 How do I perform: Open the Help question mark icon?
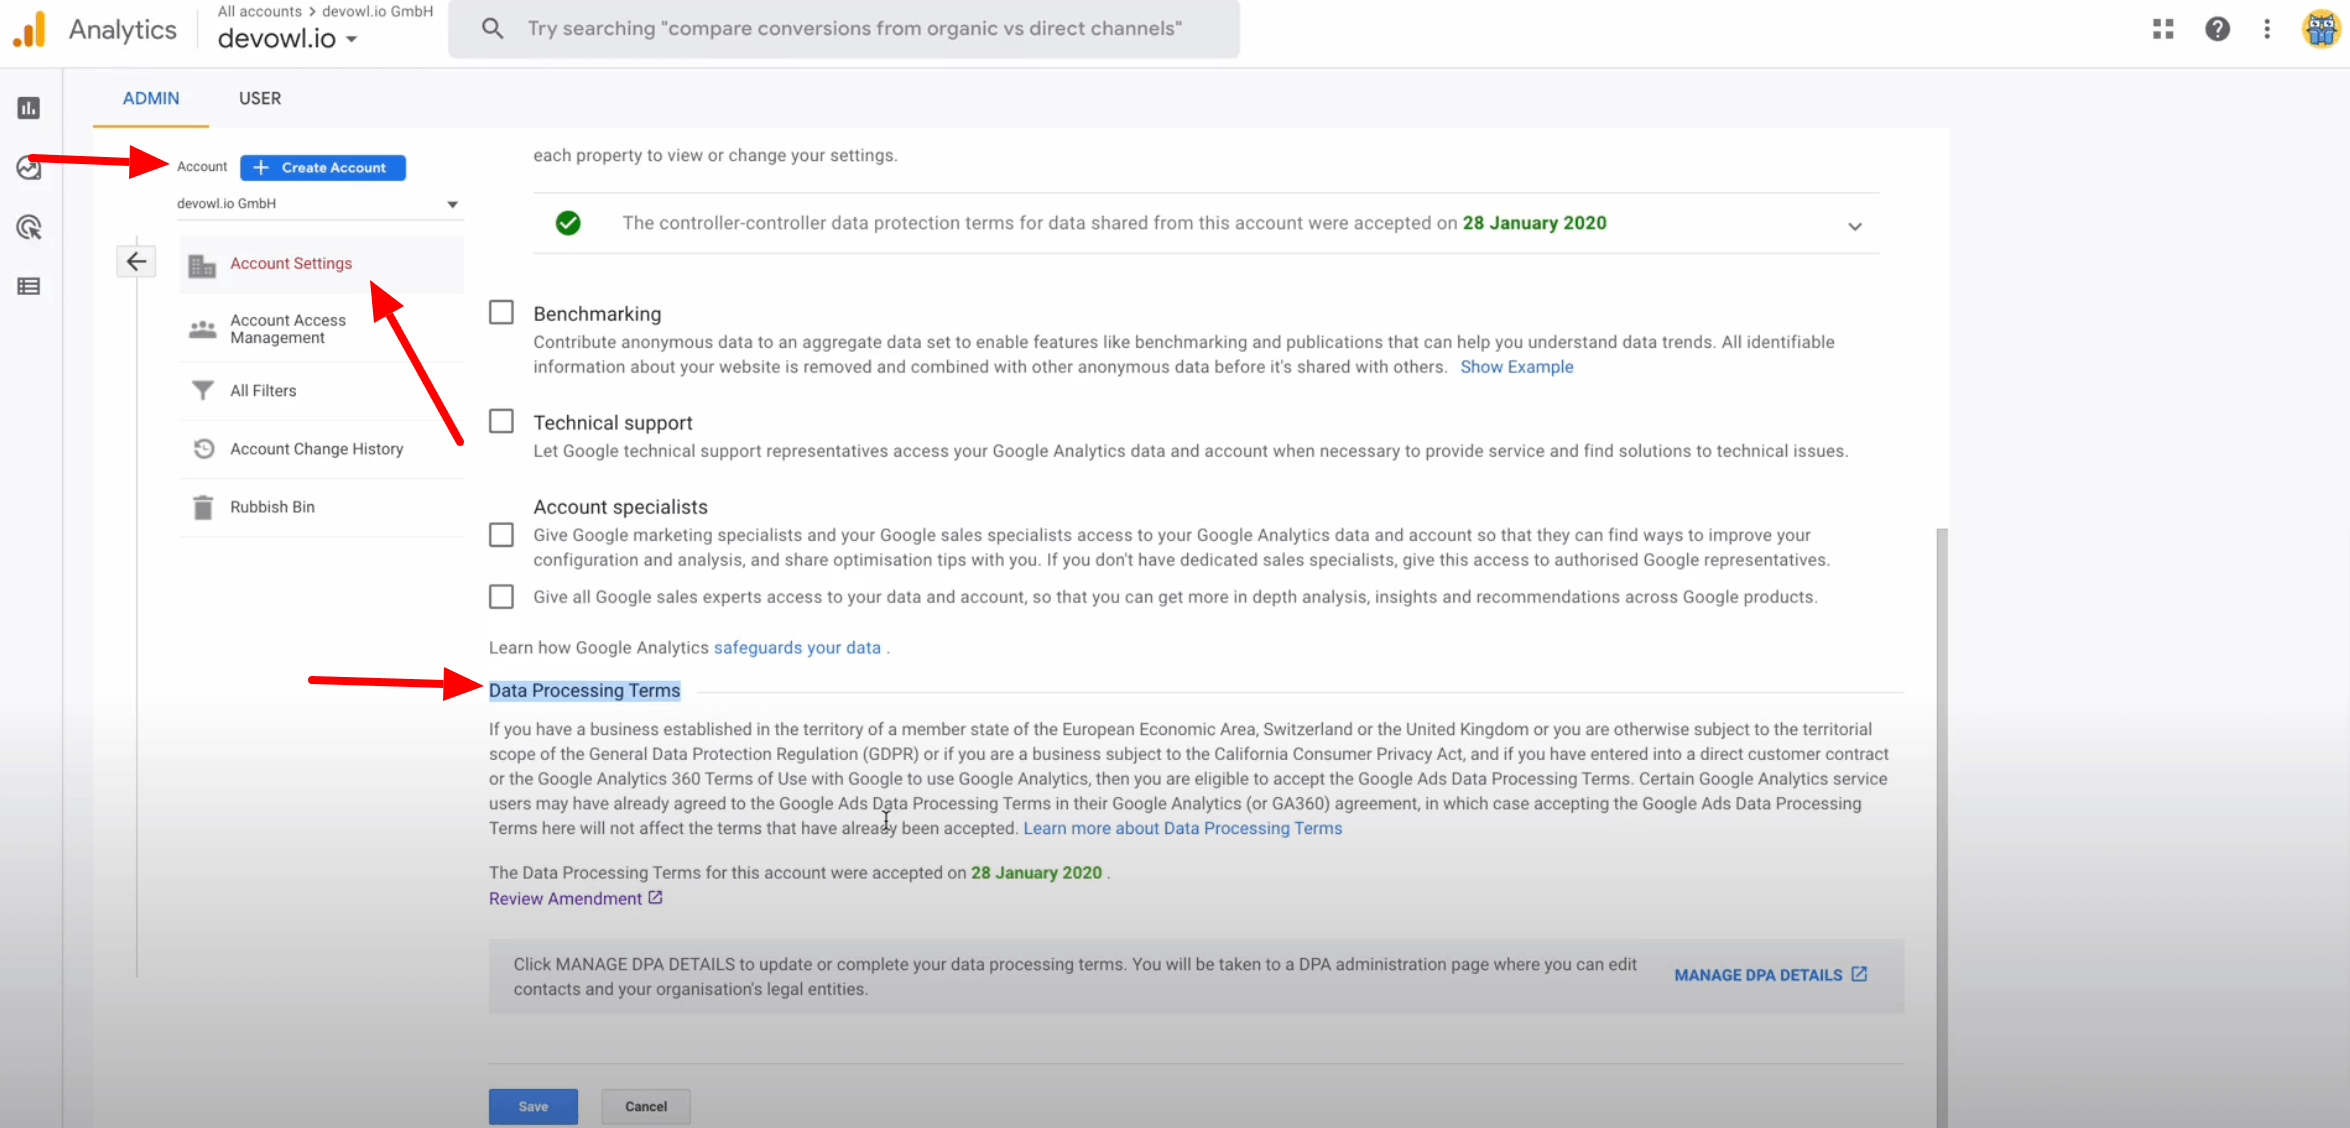2217,29
